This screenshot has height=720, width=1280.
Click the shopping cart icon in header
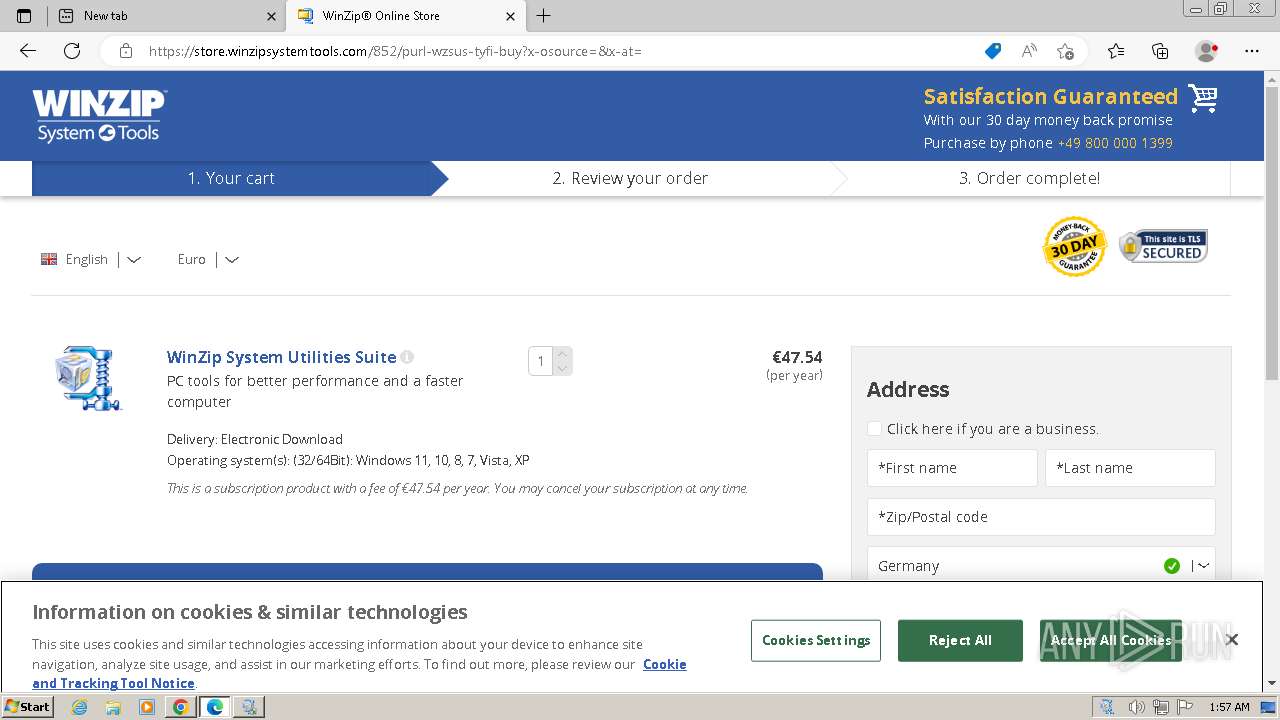[x=1202, y=98]
